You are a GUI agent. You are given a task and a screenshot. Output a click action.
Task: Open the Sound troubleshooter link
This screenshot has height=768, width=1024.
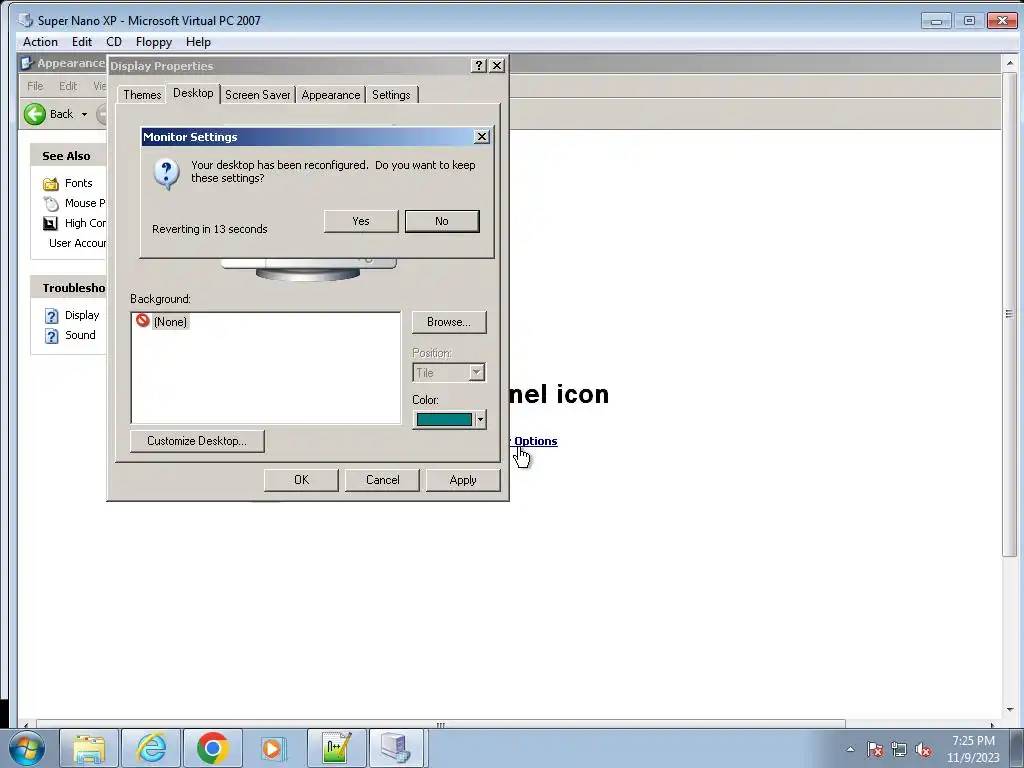[80, 335]
